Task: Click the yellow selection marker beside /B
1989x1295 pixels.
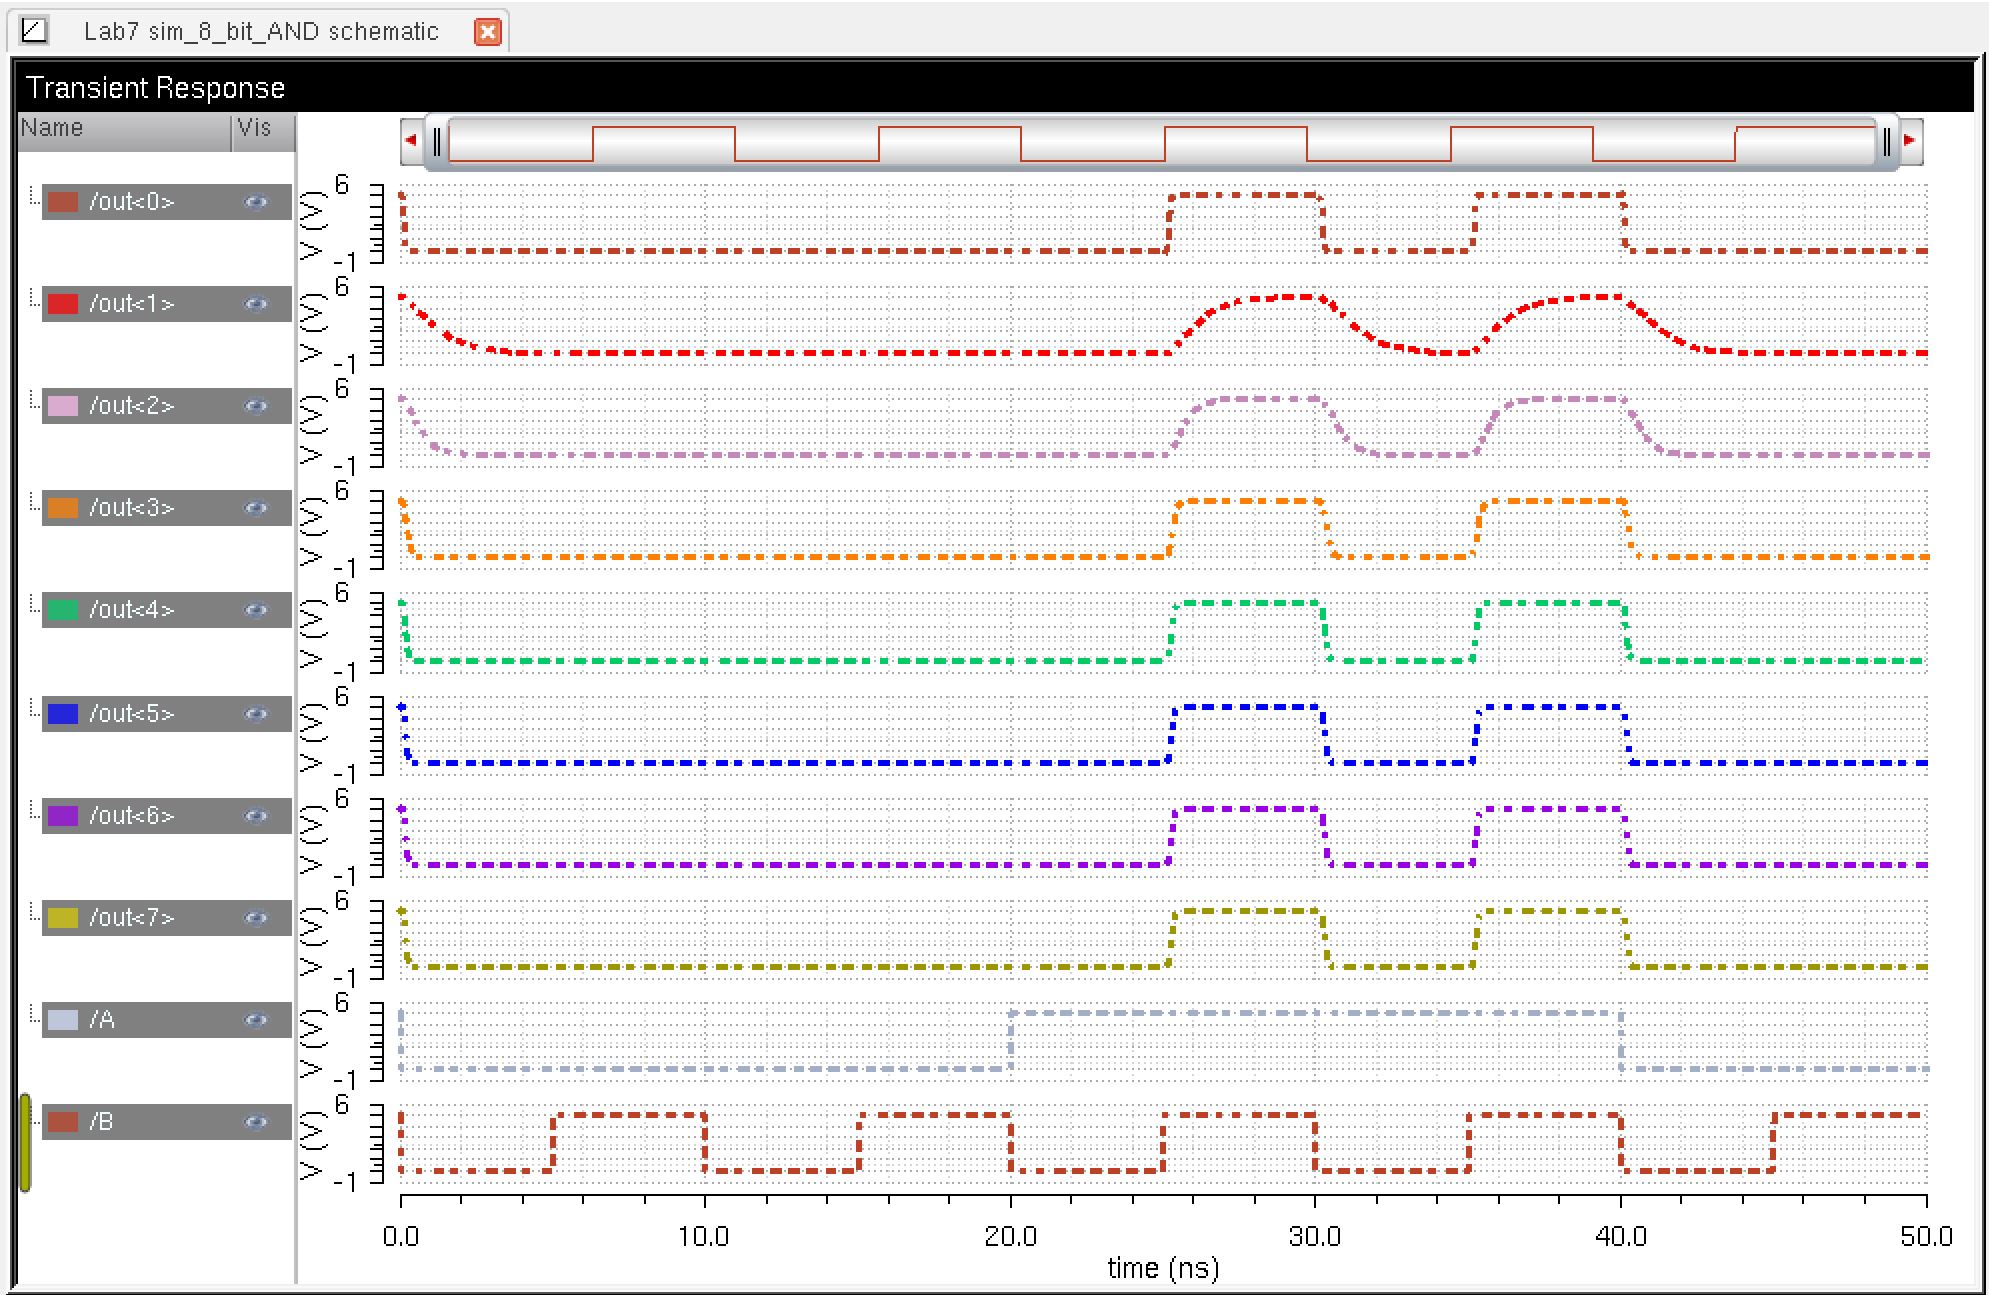Action: 25,1143
